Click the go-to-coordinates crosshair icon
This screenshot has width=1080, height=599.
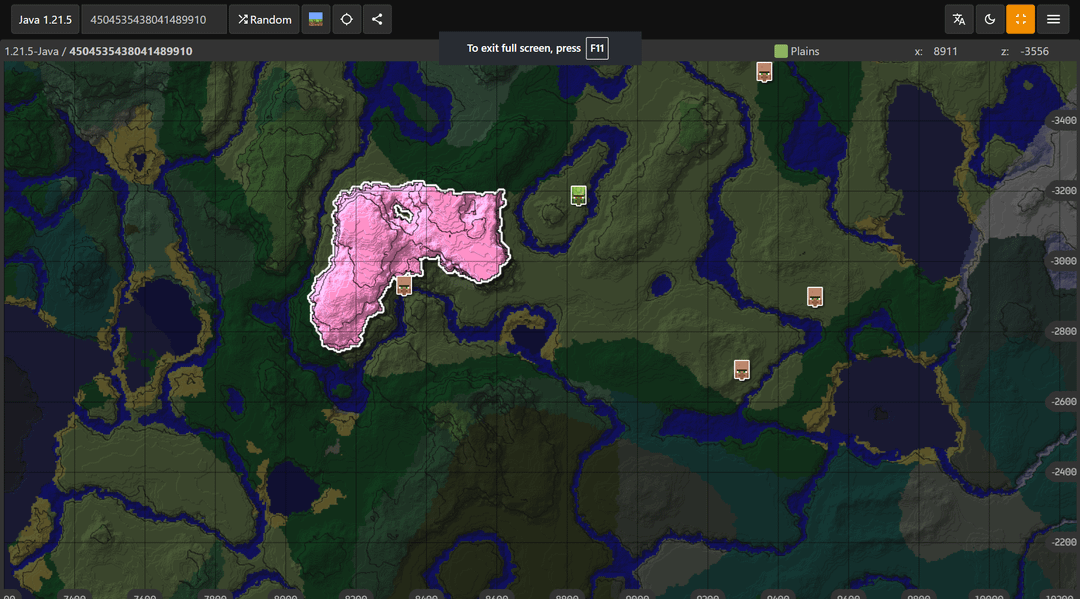[346, 19]
